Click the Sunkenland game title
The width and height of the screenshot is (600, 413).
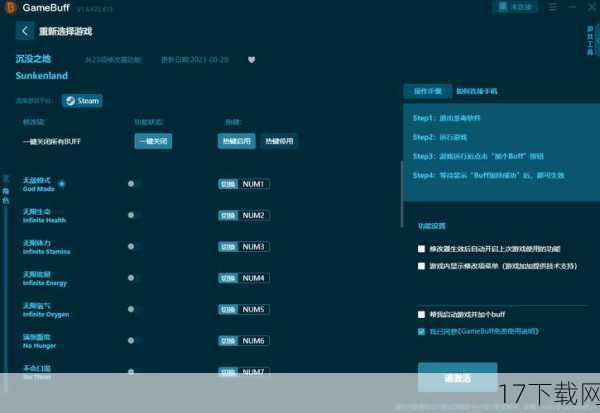pos(42,75)
